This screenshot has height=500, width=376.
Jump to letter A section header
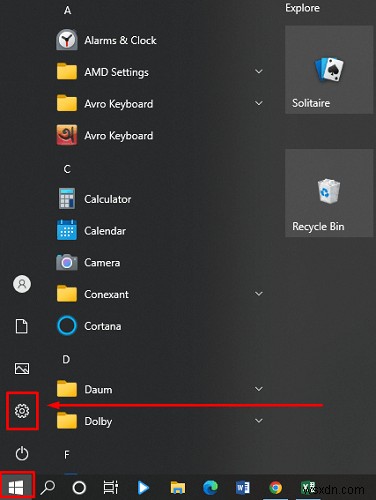pos(67,10)
